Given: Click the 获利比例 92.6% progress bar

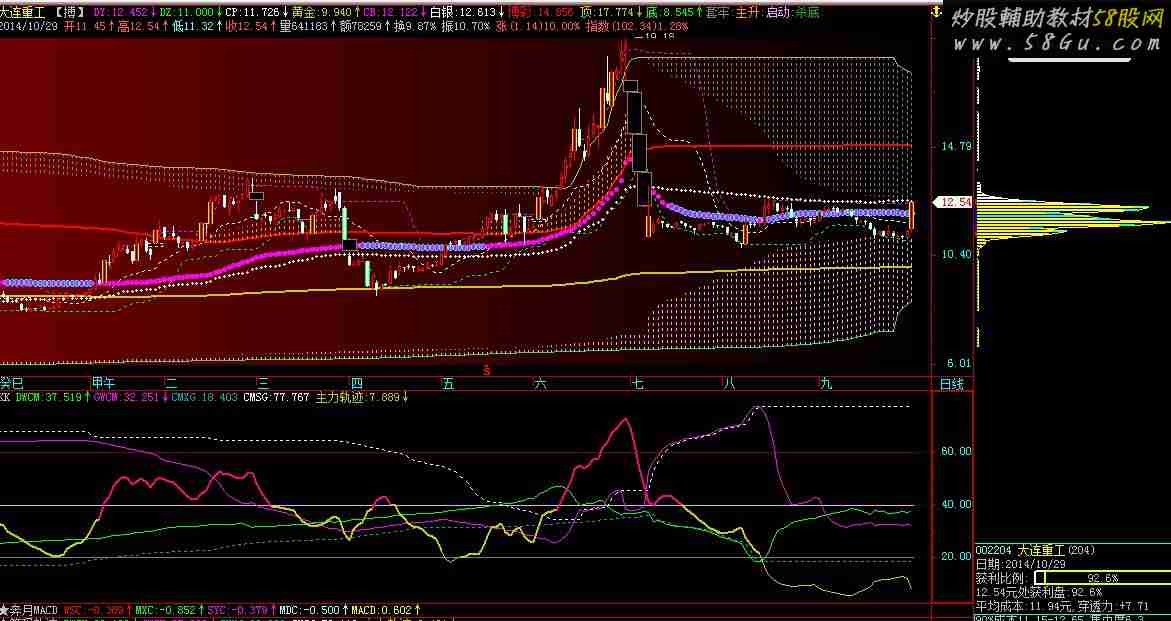Looking at the screenshot, I should 1102,578.
